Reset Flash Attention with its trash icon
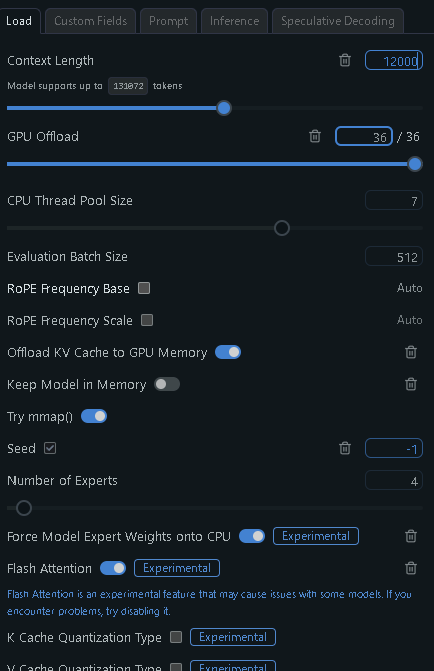Image resolution: width=434 pixels, height=671 pixels. (x=411, y=568)
